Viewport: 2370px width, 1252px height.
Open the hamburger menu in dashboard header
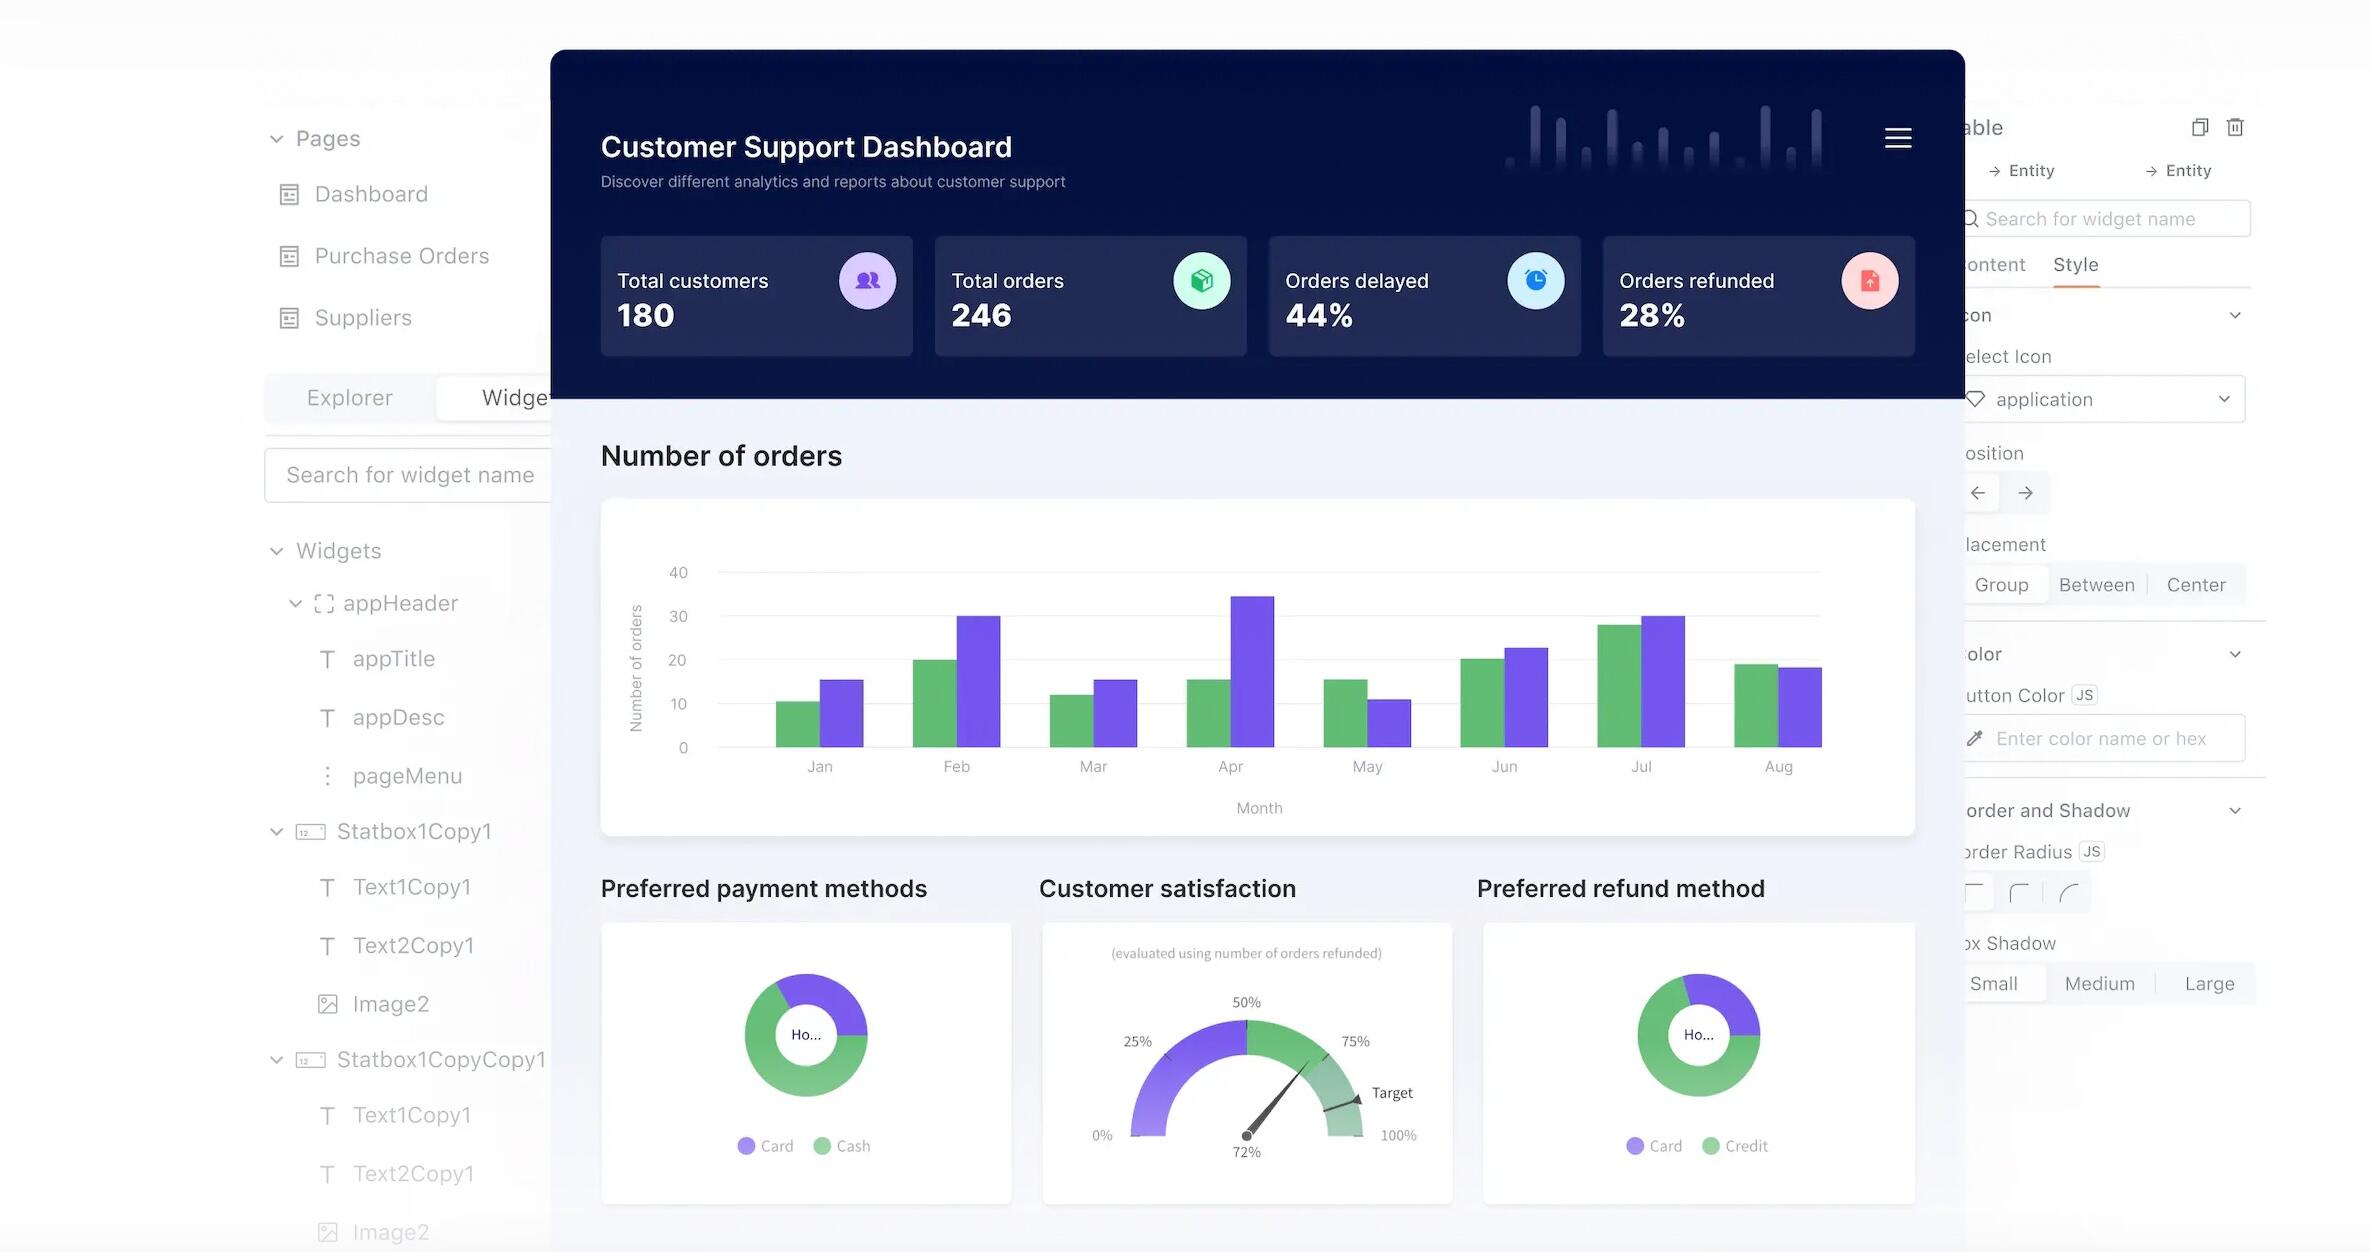click(x=1897, y=138)
